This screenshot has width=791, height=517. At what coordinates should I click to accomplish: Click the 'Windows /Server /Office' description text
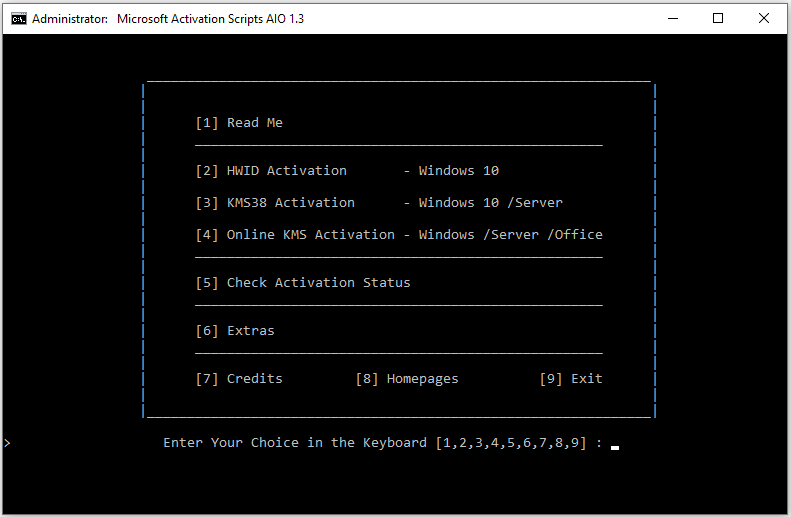(511, 235)
